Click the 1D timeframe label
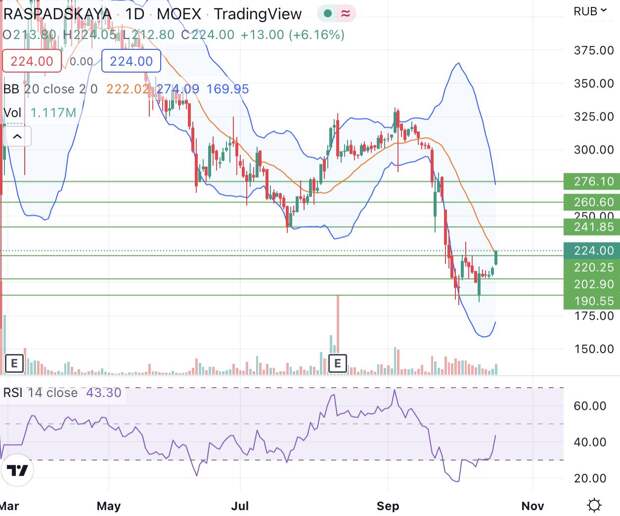The image size is (620, 516). click(x=135, y=14)
